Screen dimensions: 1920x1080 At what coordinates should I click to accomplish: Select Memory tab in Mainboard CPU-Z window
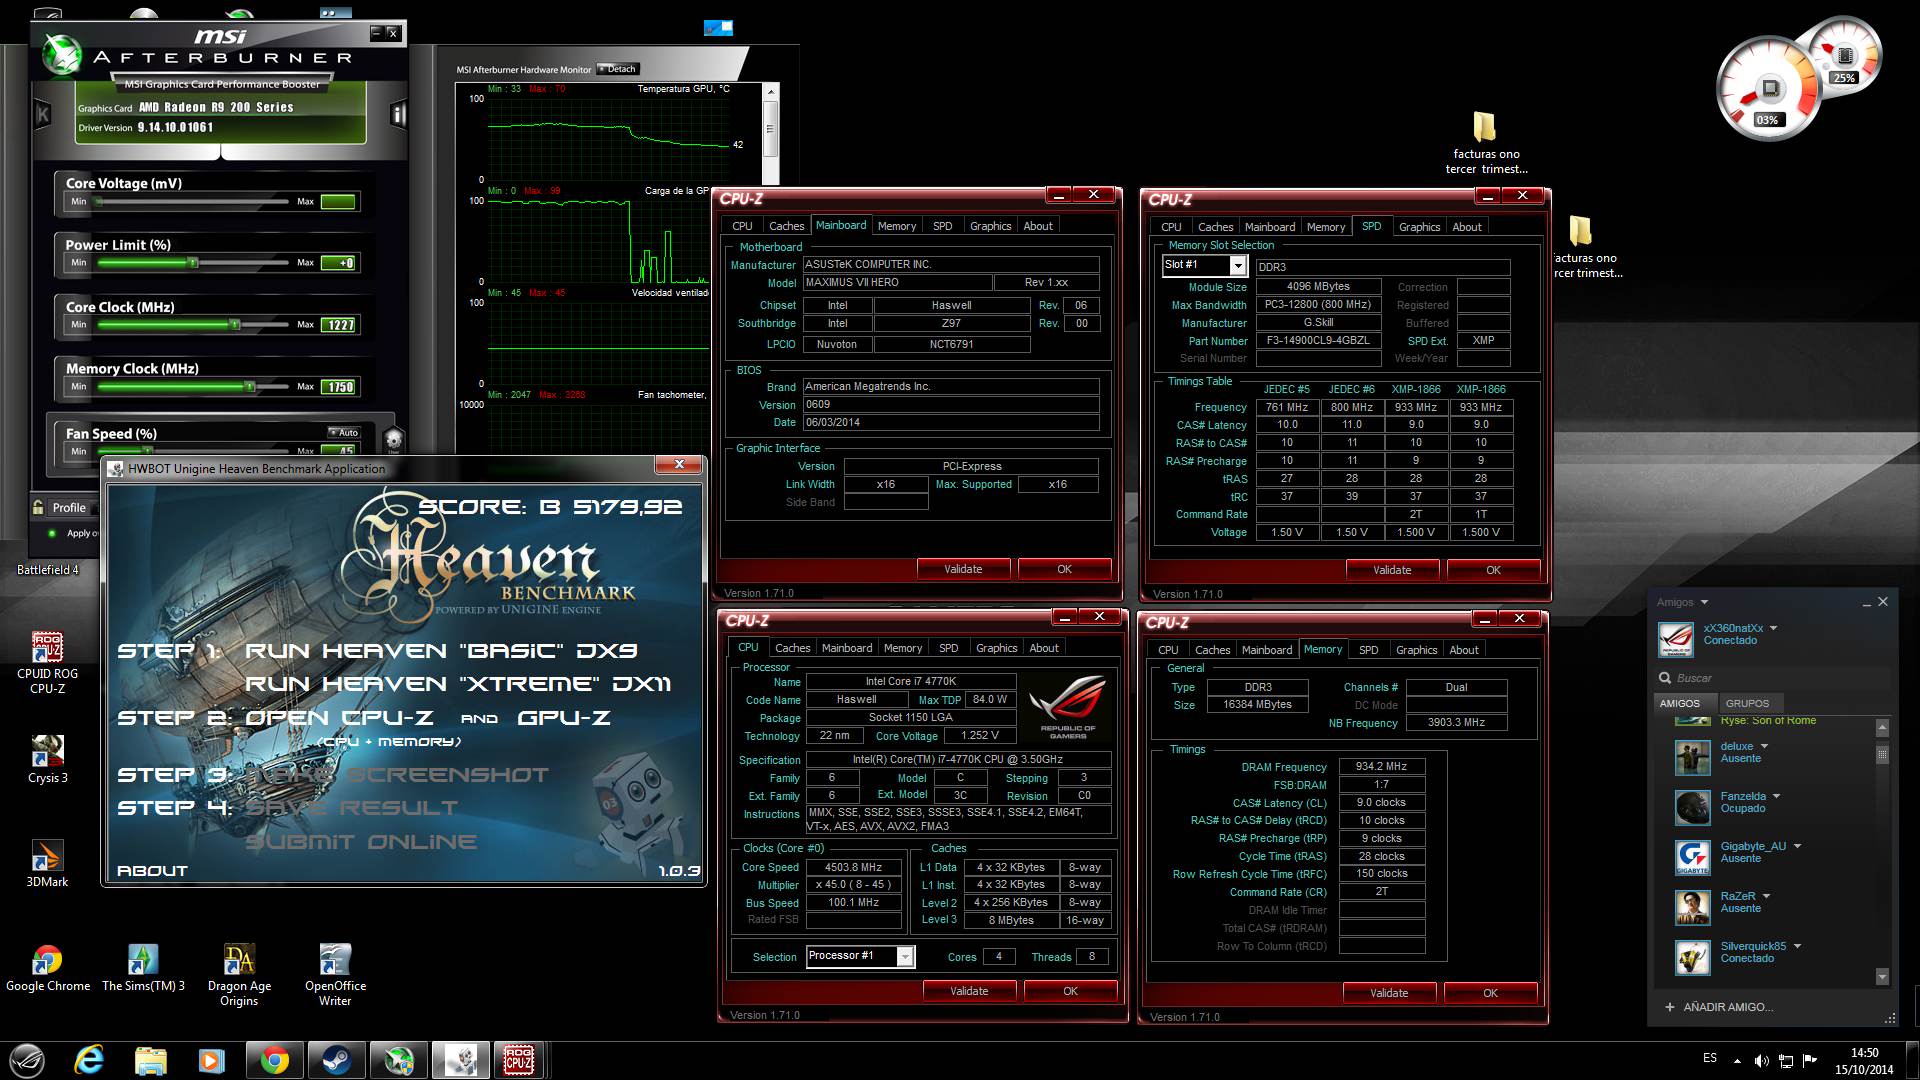coord(896,226)
